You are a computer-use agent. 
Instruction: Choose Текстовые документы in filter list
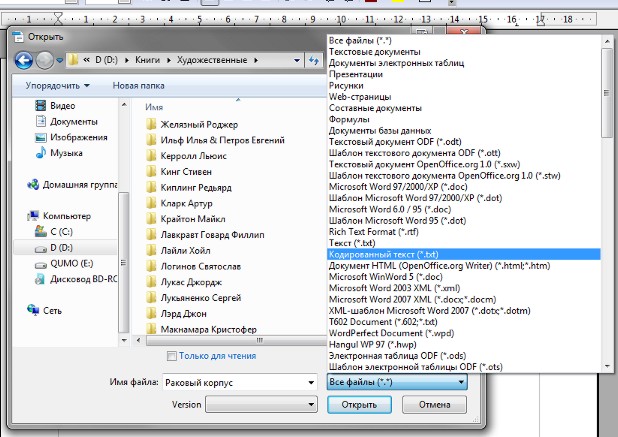[464, 52]
